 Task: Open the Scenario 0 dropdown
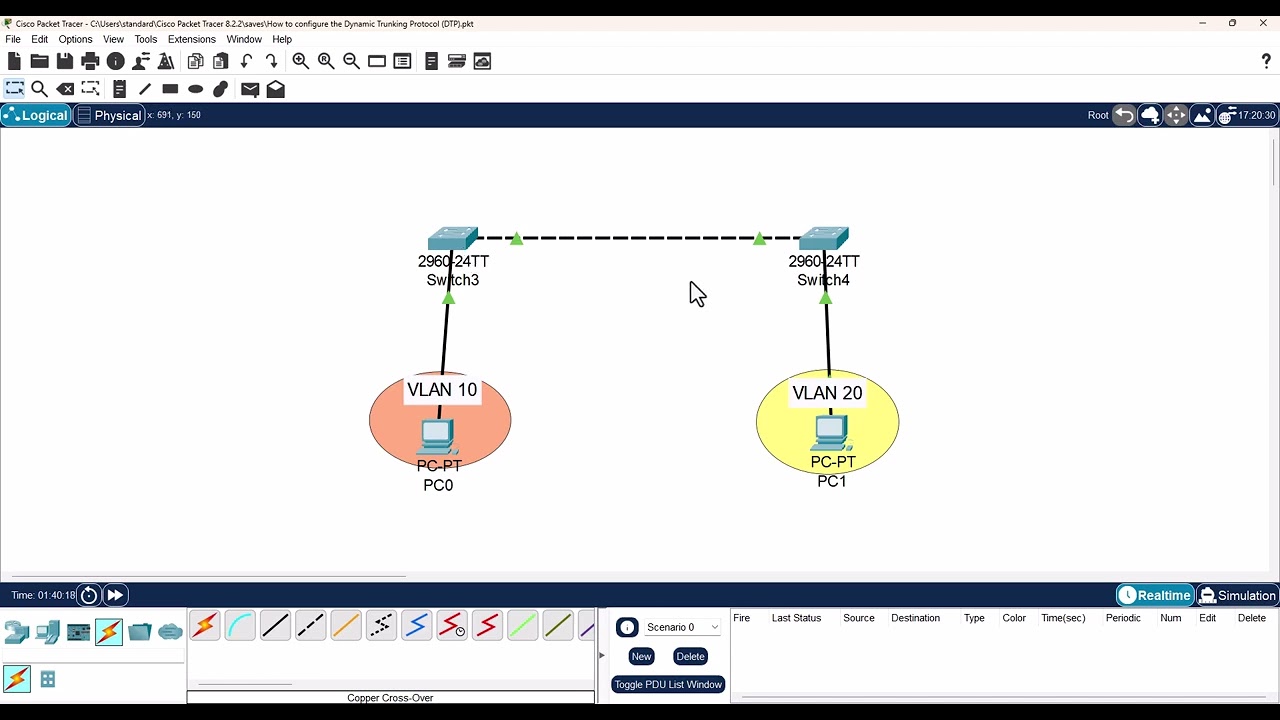(x=682, y=627)
